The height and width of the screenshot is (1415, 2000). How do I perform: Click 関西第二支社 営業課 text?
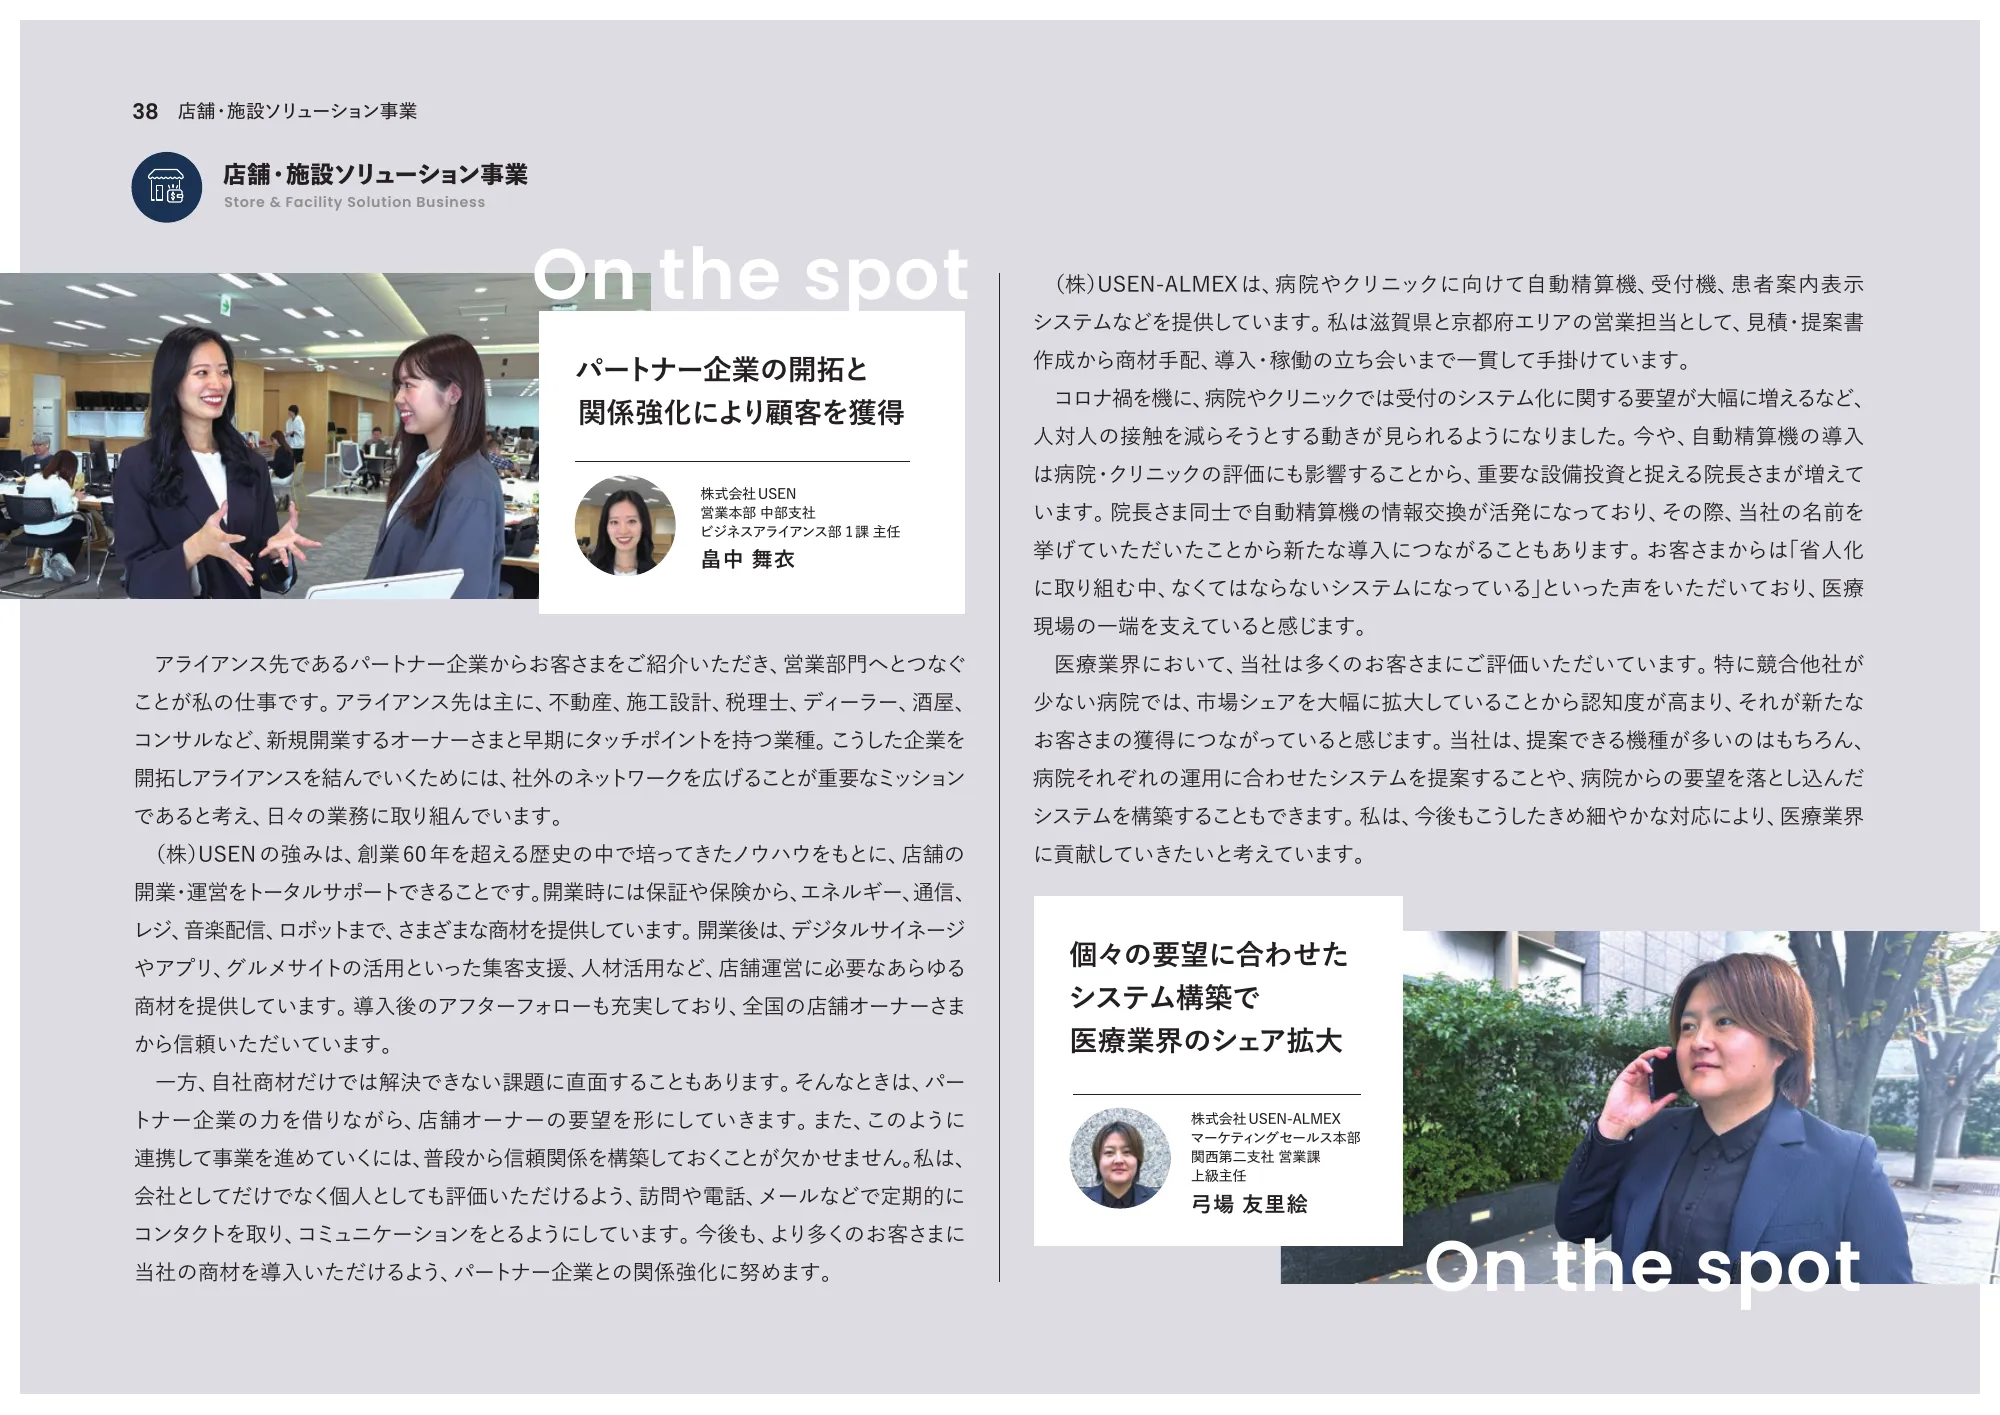(x=1255, y=1156)
